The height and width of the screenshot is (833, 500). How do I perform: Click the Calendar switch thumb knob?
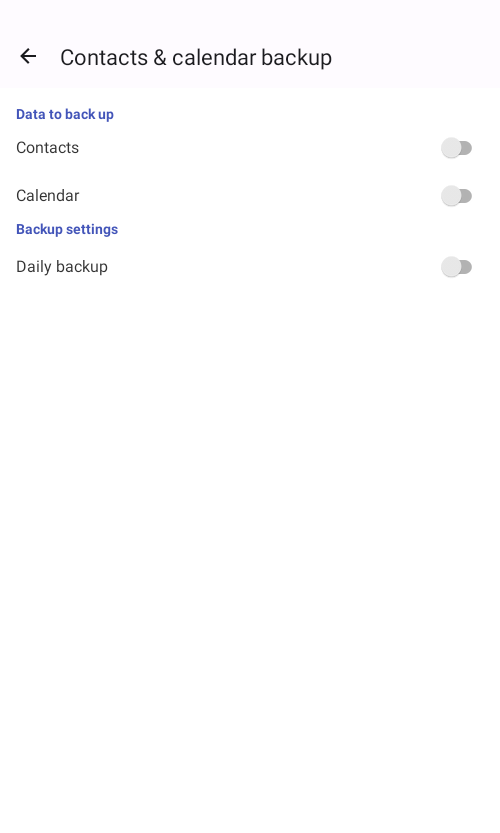[451, 196]
